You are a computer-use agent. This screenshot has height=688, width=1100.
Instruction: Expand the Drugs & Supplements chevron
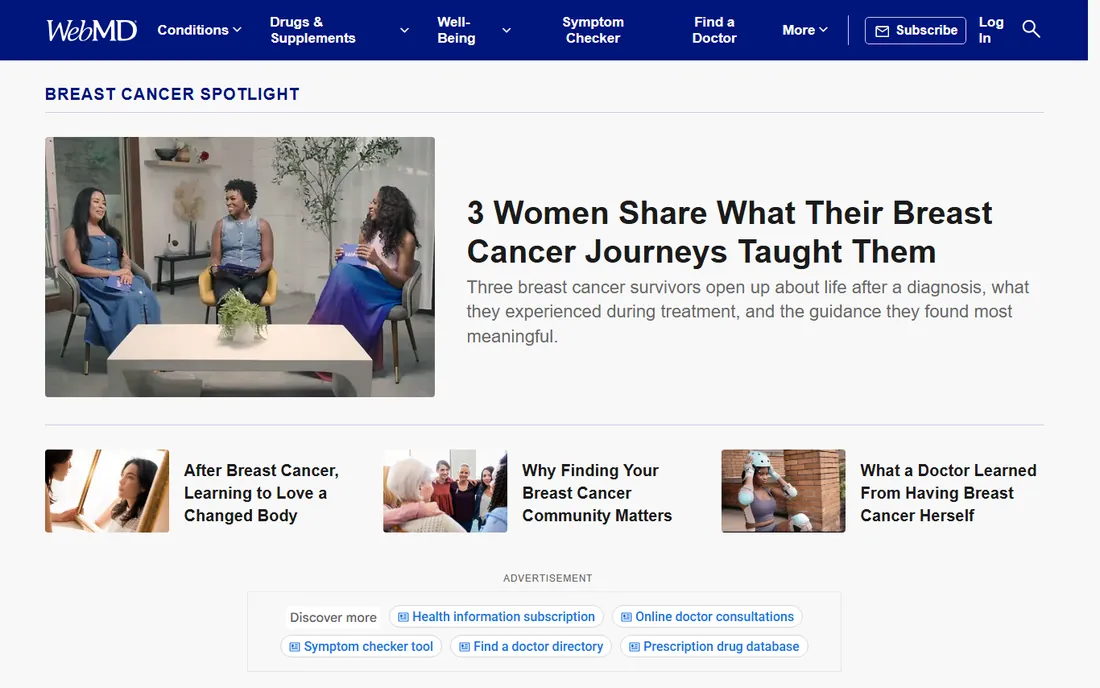[x=404, y=30]
